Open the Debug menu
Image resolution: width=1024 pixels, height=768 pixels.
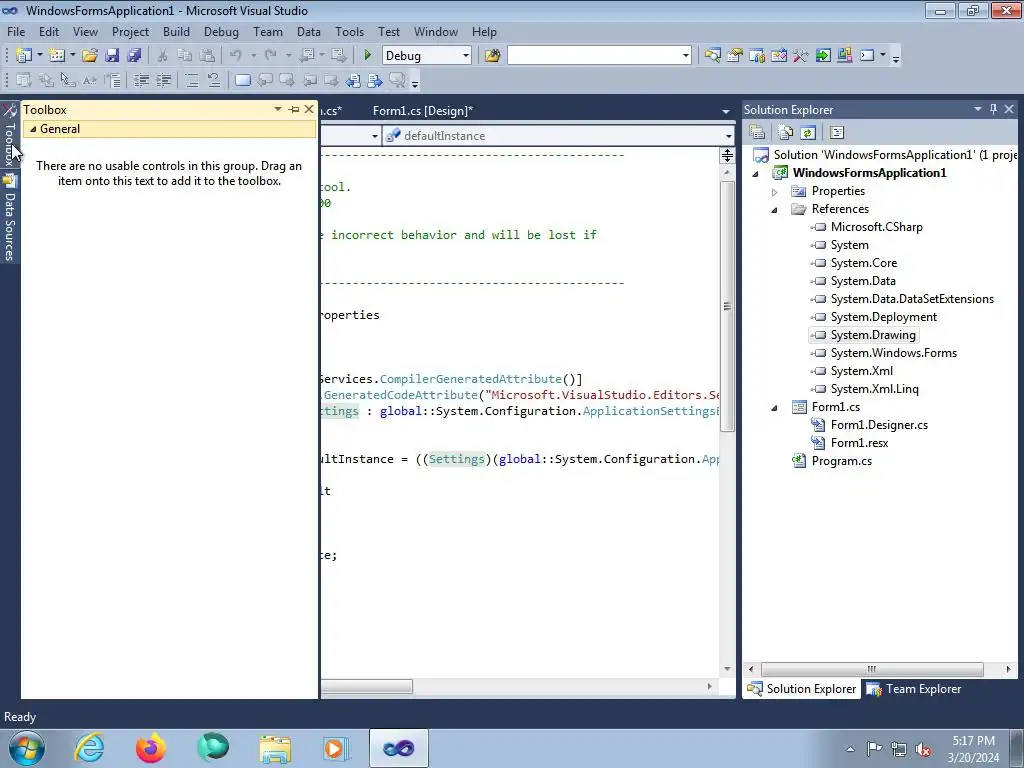[x=221, y=31]
